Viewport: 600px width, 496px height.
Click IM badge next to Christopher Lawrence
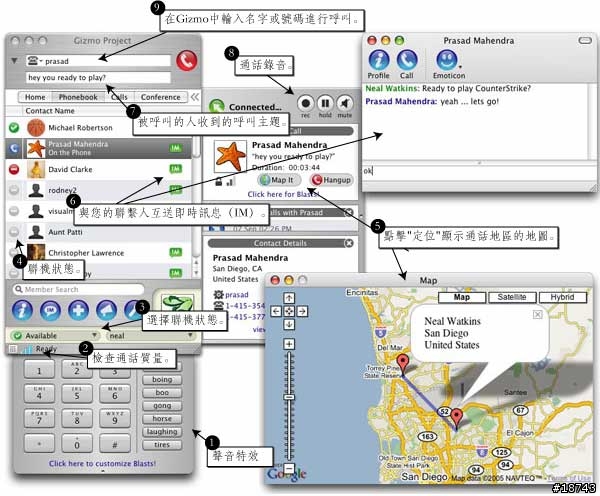tap(176, 252)
